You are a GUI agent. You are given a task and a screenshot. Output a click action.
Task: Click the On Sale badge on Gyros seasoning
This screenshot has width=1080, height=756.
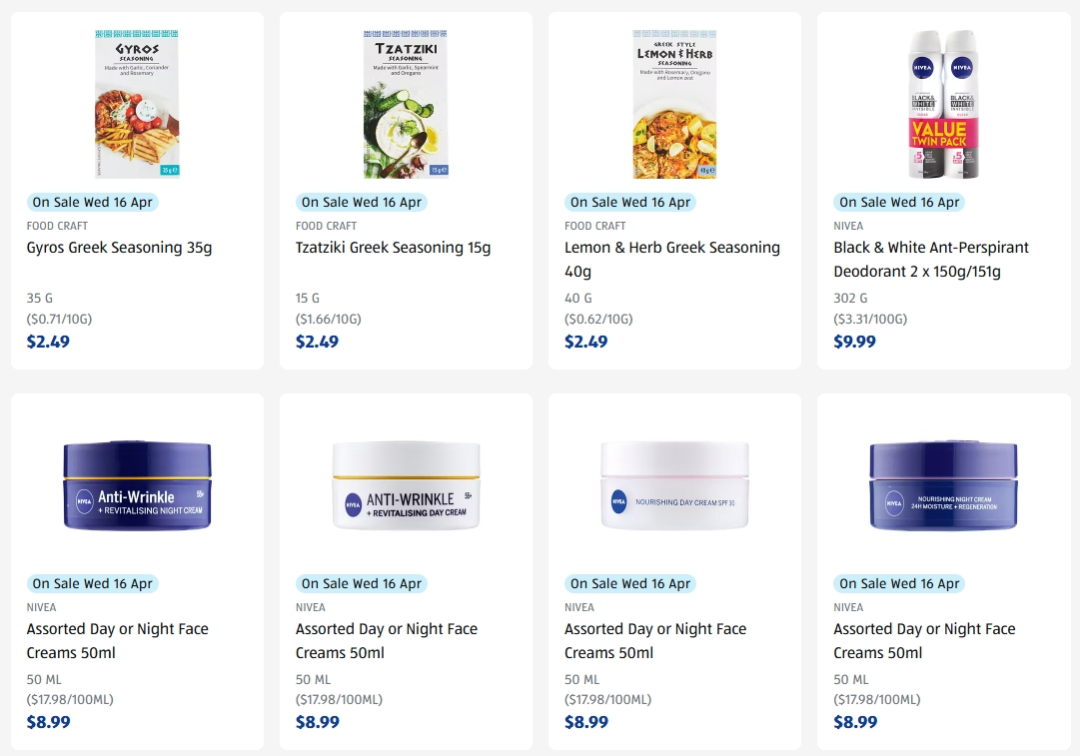[x=92, y=202]
